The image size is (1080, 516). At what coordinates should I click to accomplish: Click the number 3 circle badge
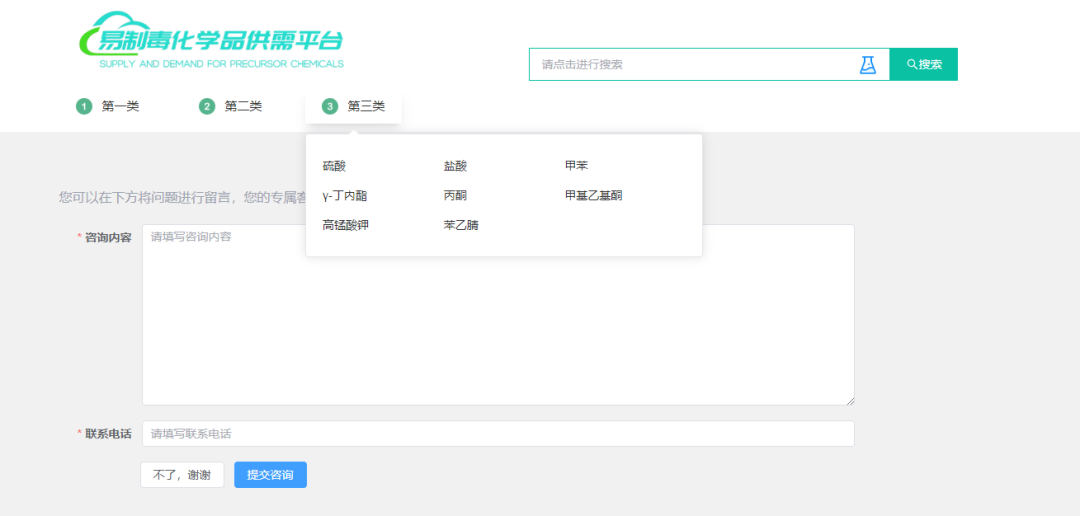pyautogui.click(x=330, y=107)
